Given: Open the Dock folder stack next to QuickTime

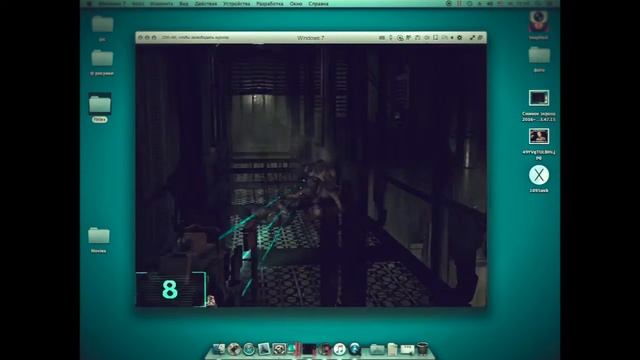Looking at the screenshot, I should pos(377,349).
